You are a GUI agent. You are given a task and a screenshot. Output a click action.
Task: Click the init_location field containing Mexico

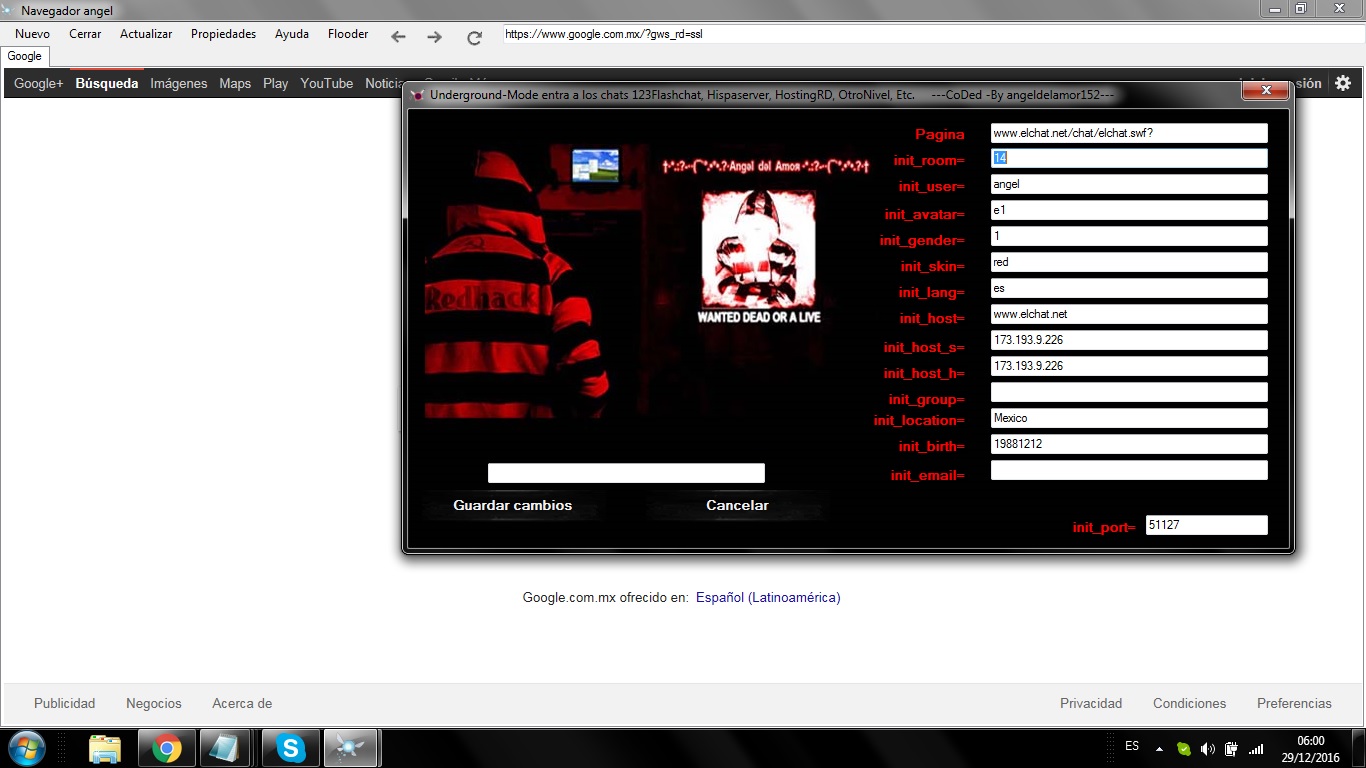coord(1129,418)
